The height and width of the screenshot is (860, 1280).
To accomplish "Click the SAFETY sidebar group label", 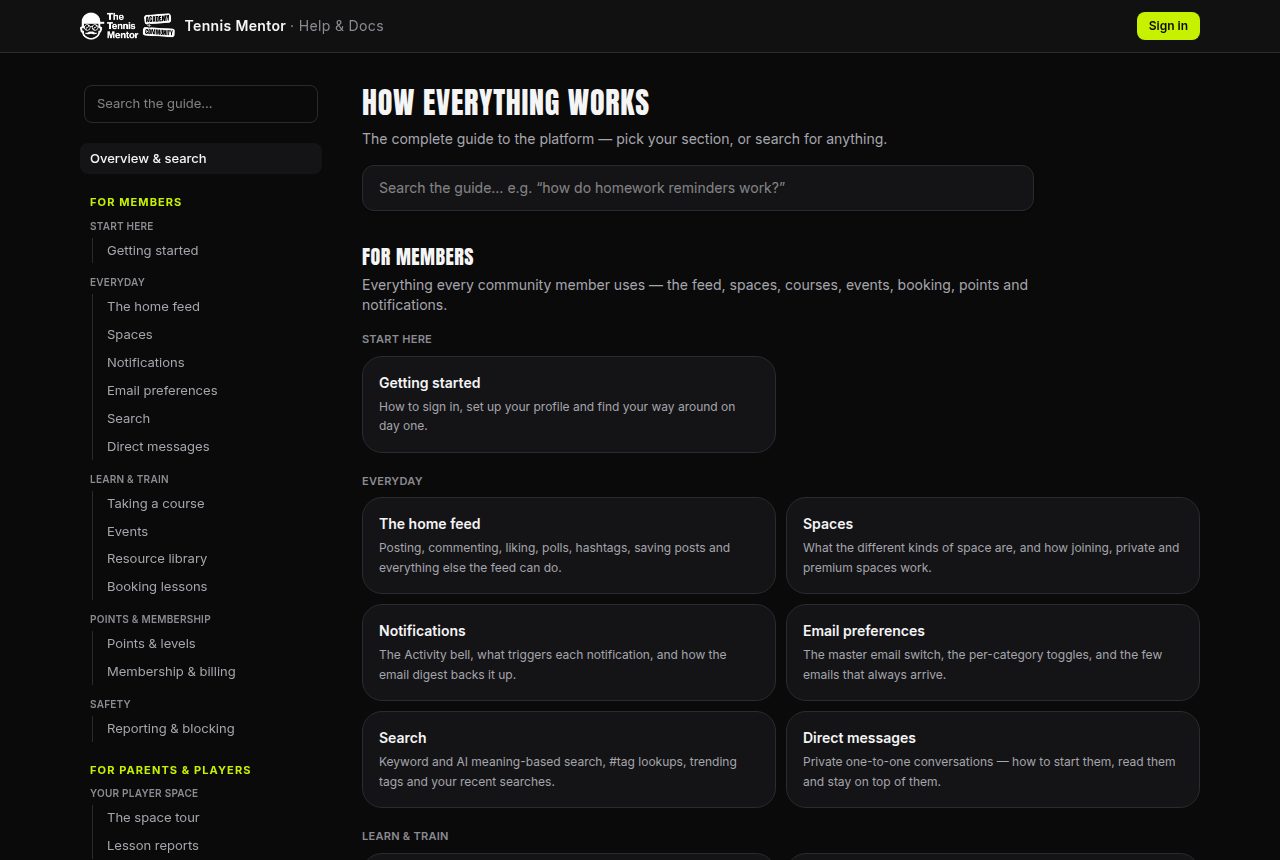I will (110, 704).
